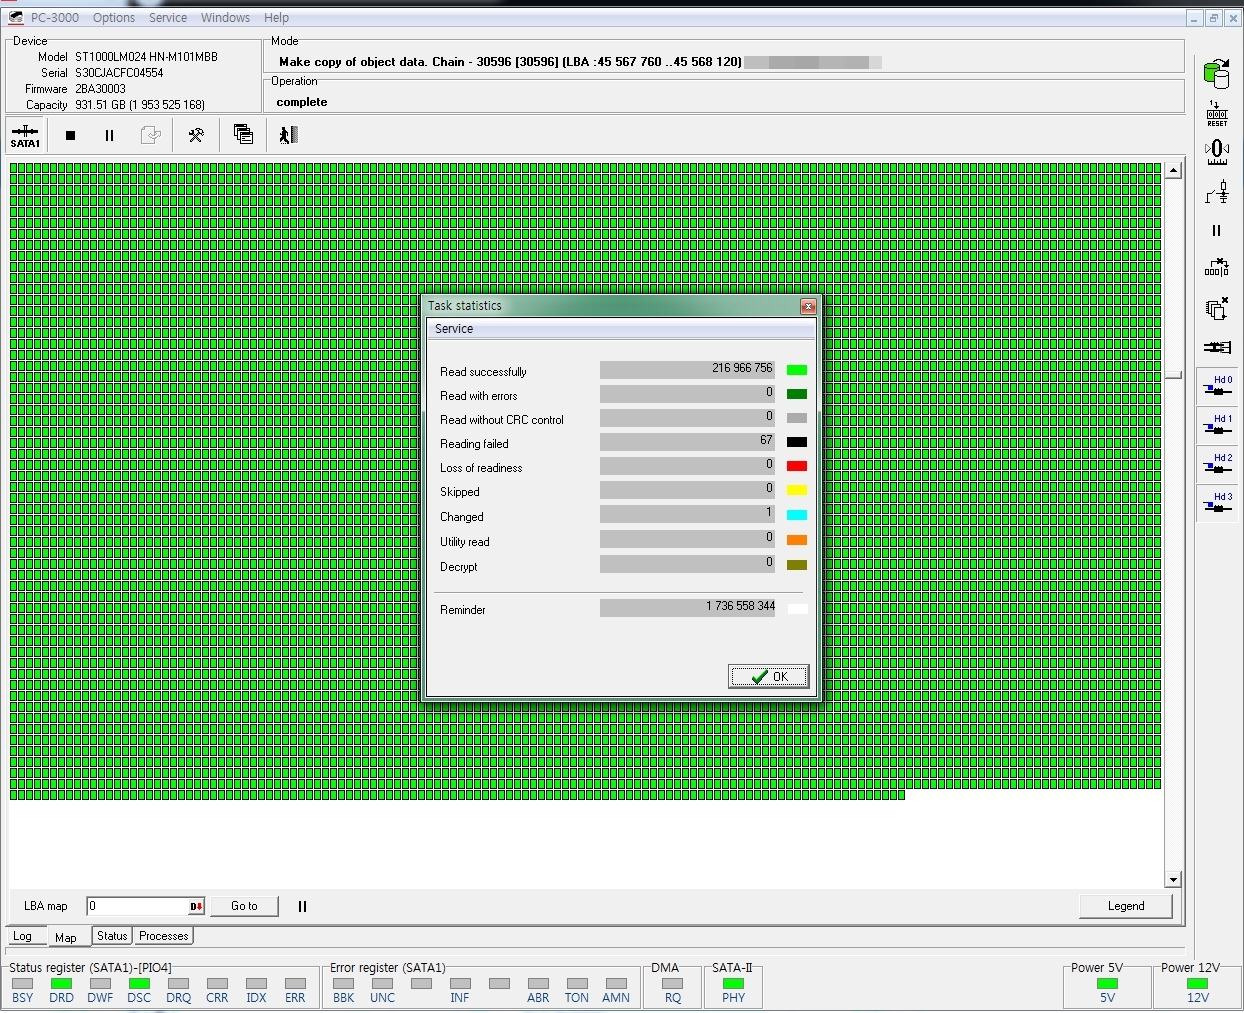Viewport: 1244px width, 1013px height.
Task: Click the PHY SATA-II indicator
Action: click(733, 984)
